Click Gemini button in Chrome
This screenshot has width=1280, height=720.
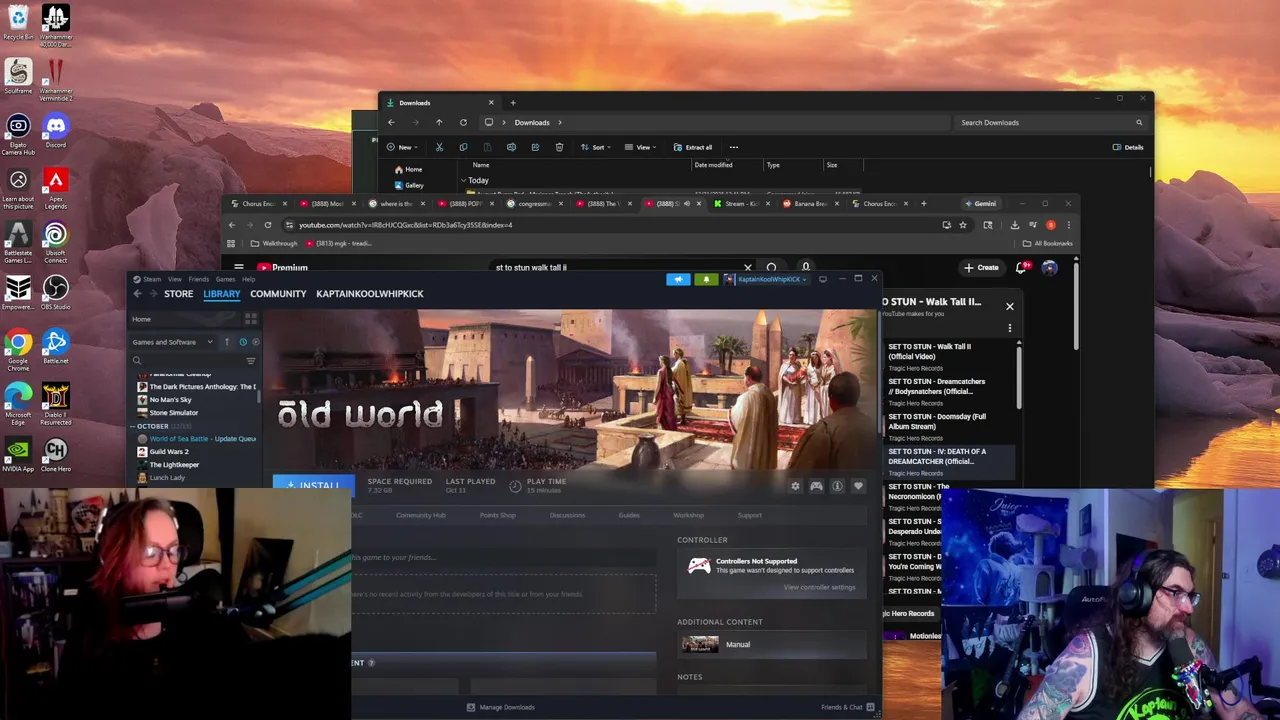pyautogui.click(x=980, y=204)
